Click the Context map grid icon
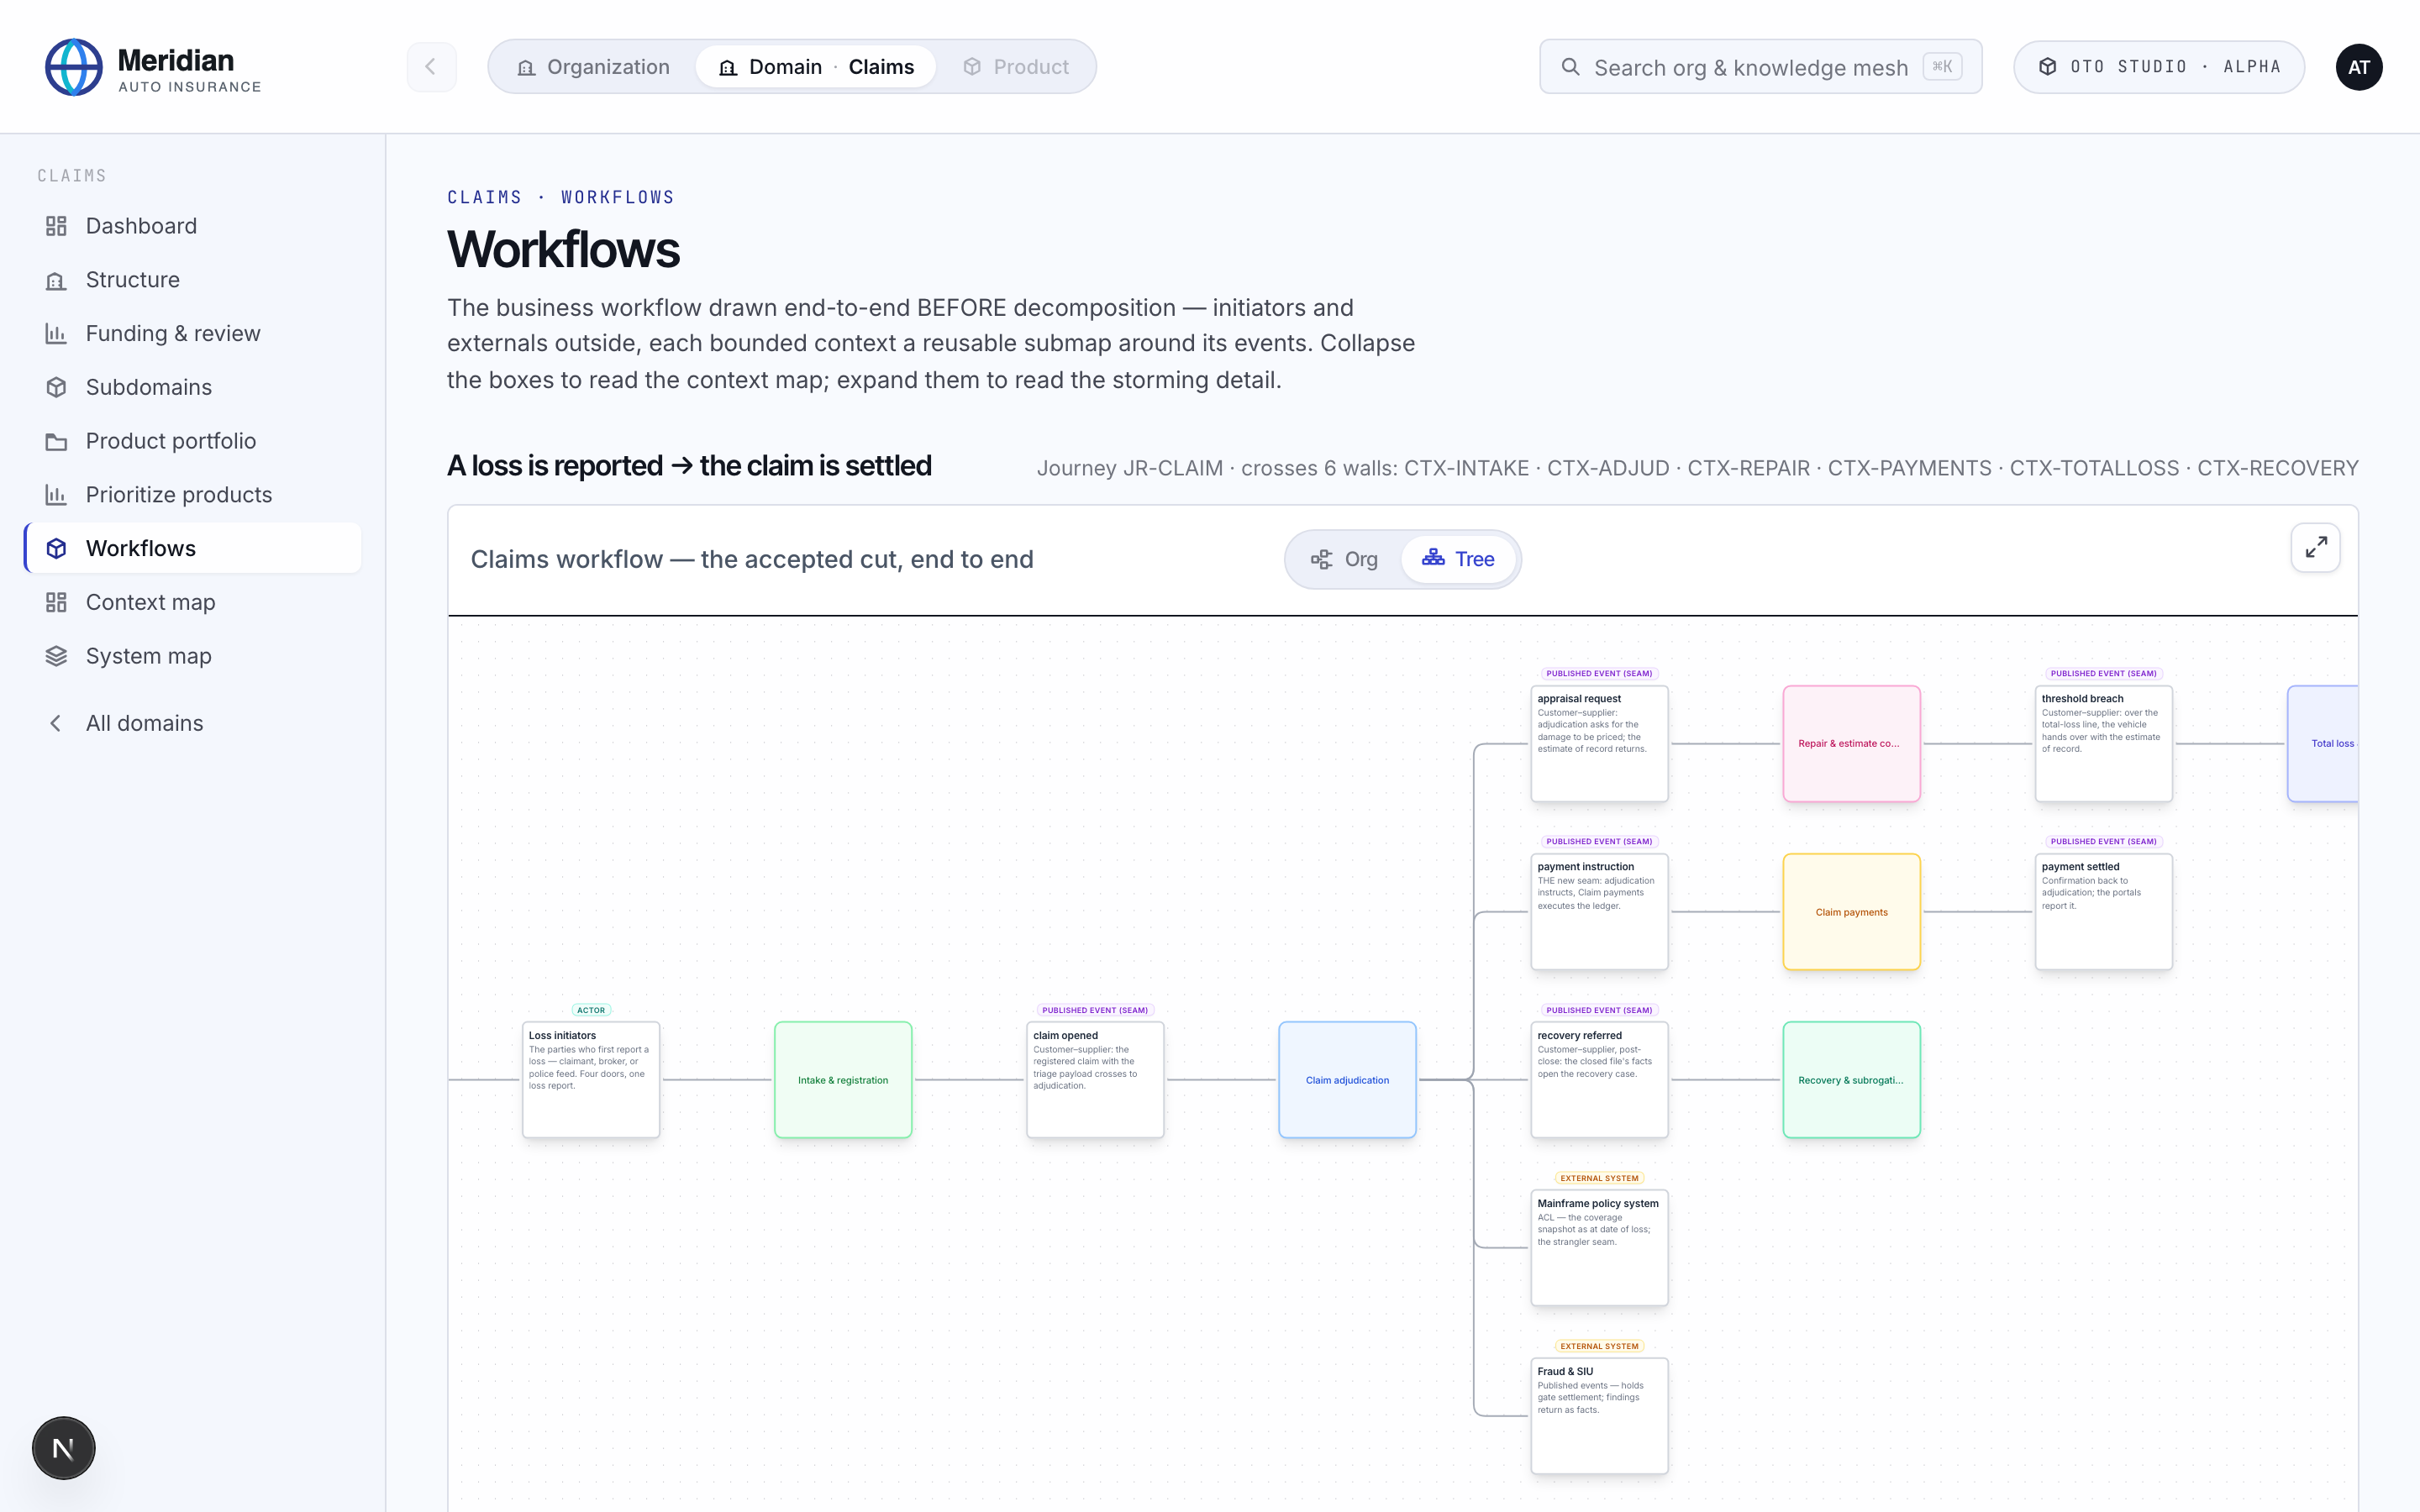Screen dimensions: 2420x1512 (56, 602)
